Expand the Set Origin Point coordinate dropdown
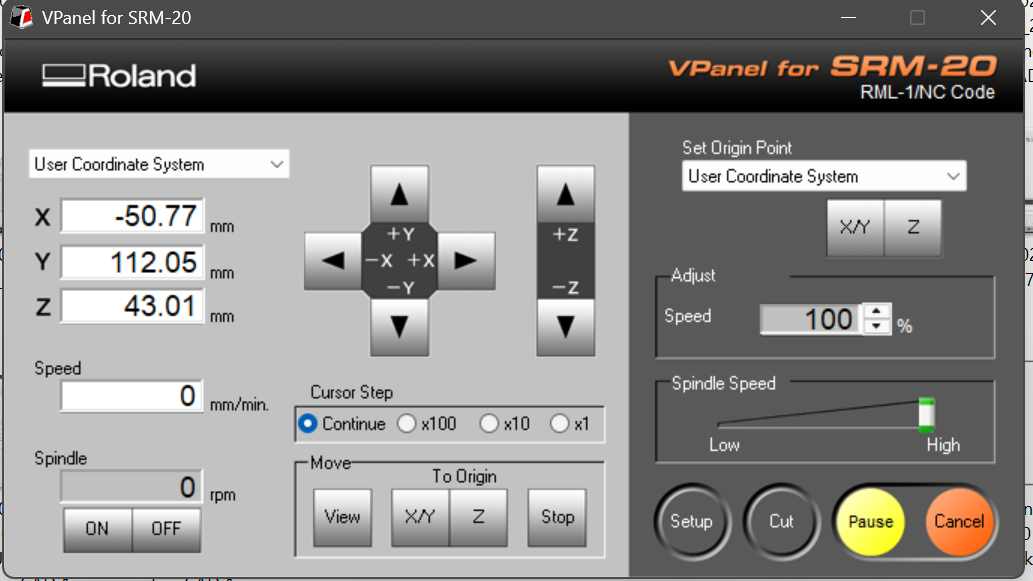Screen dimensions: 1033x581 pyautogui.click(x=824, y=176)
